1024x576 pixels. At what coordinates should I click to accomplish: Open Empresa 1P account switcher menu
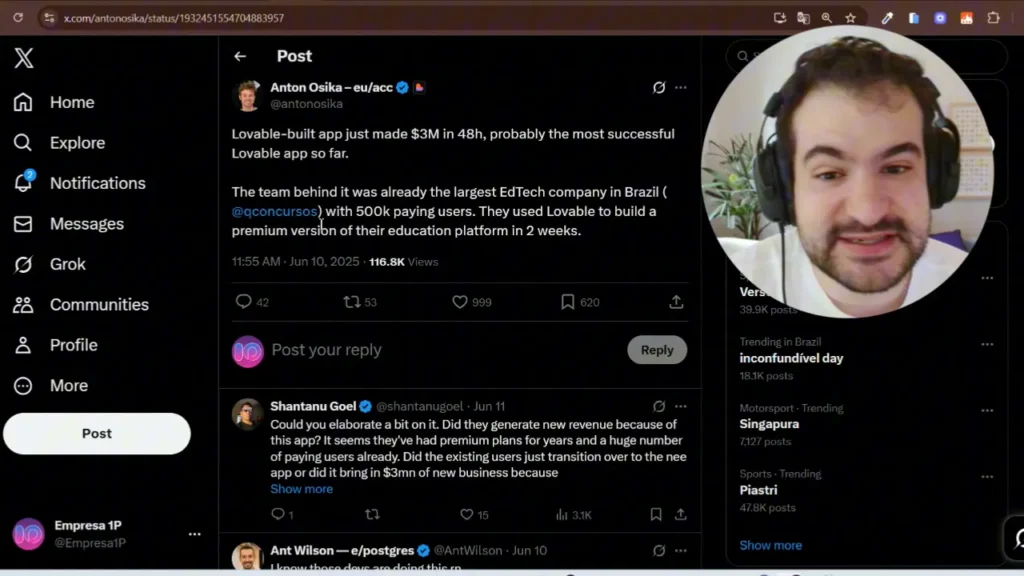pos(194,534)
